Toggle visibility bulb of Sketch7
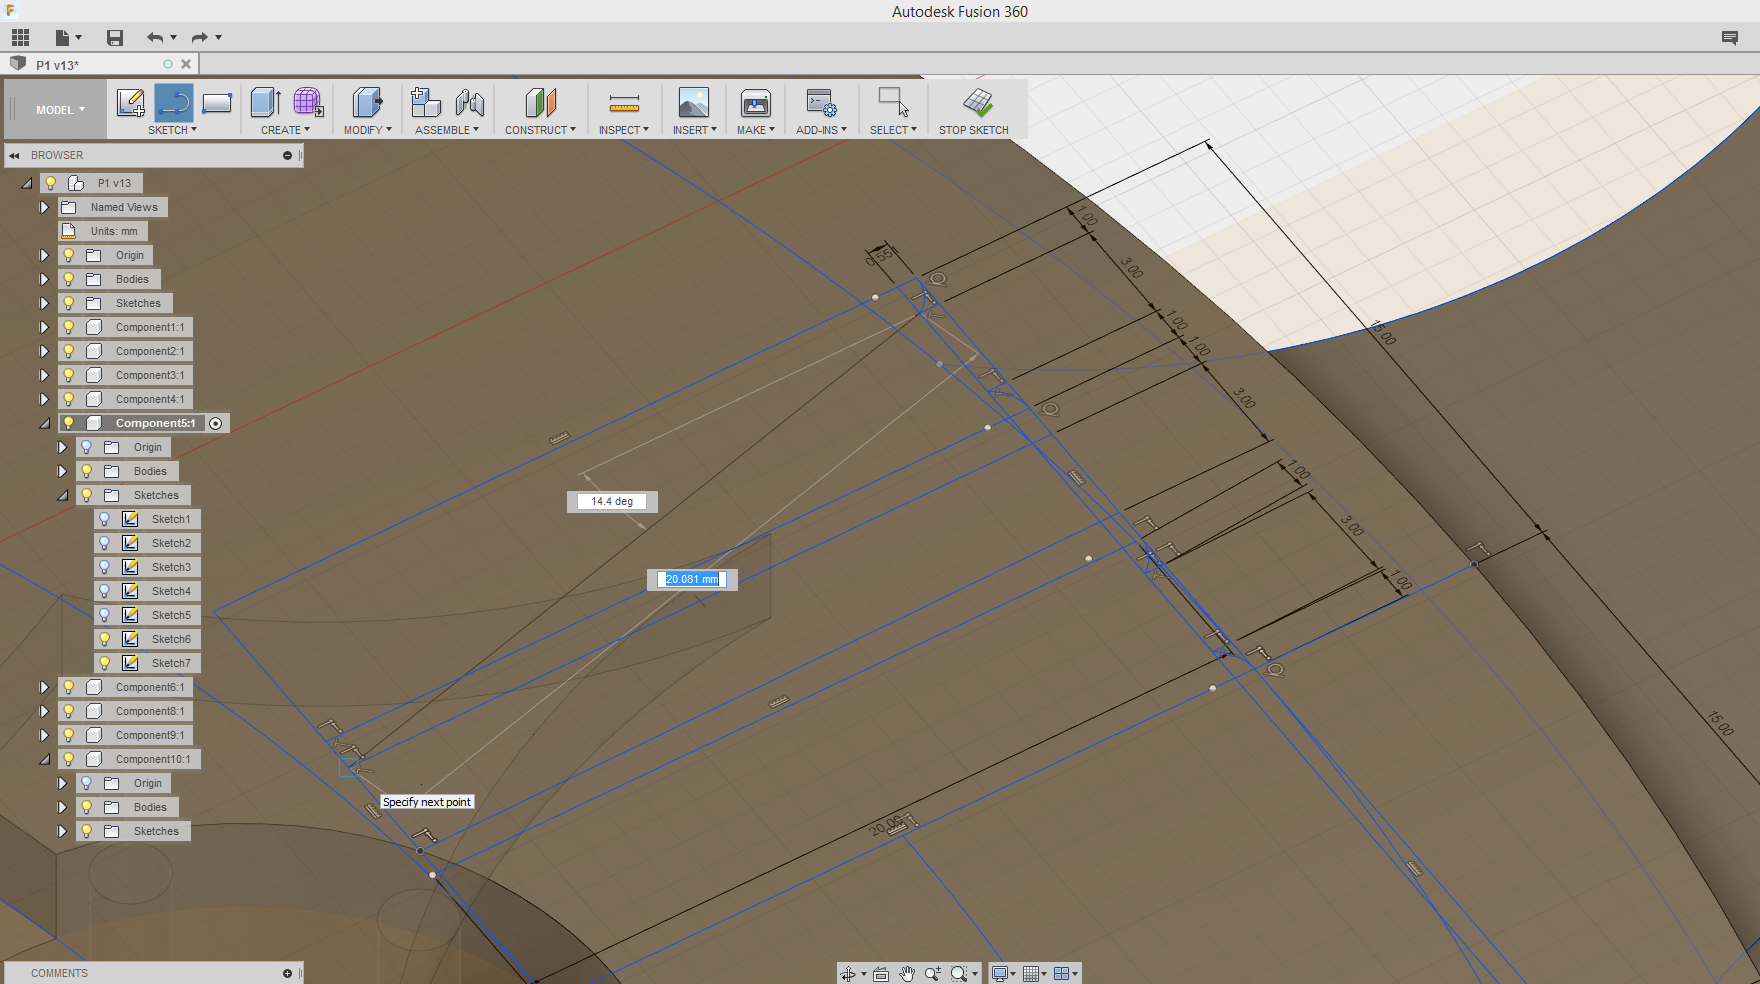 [x=104, y=663]
